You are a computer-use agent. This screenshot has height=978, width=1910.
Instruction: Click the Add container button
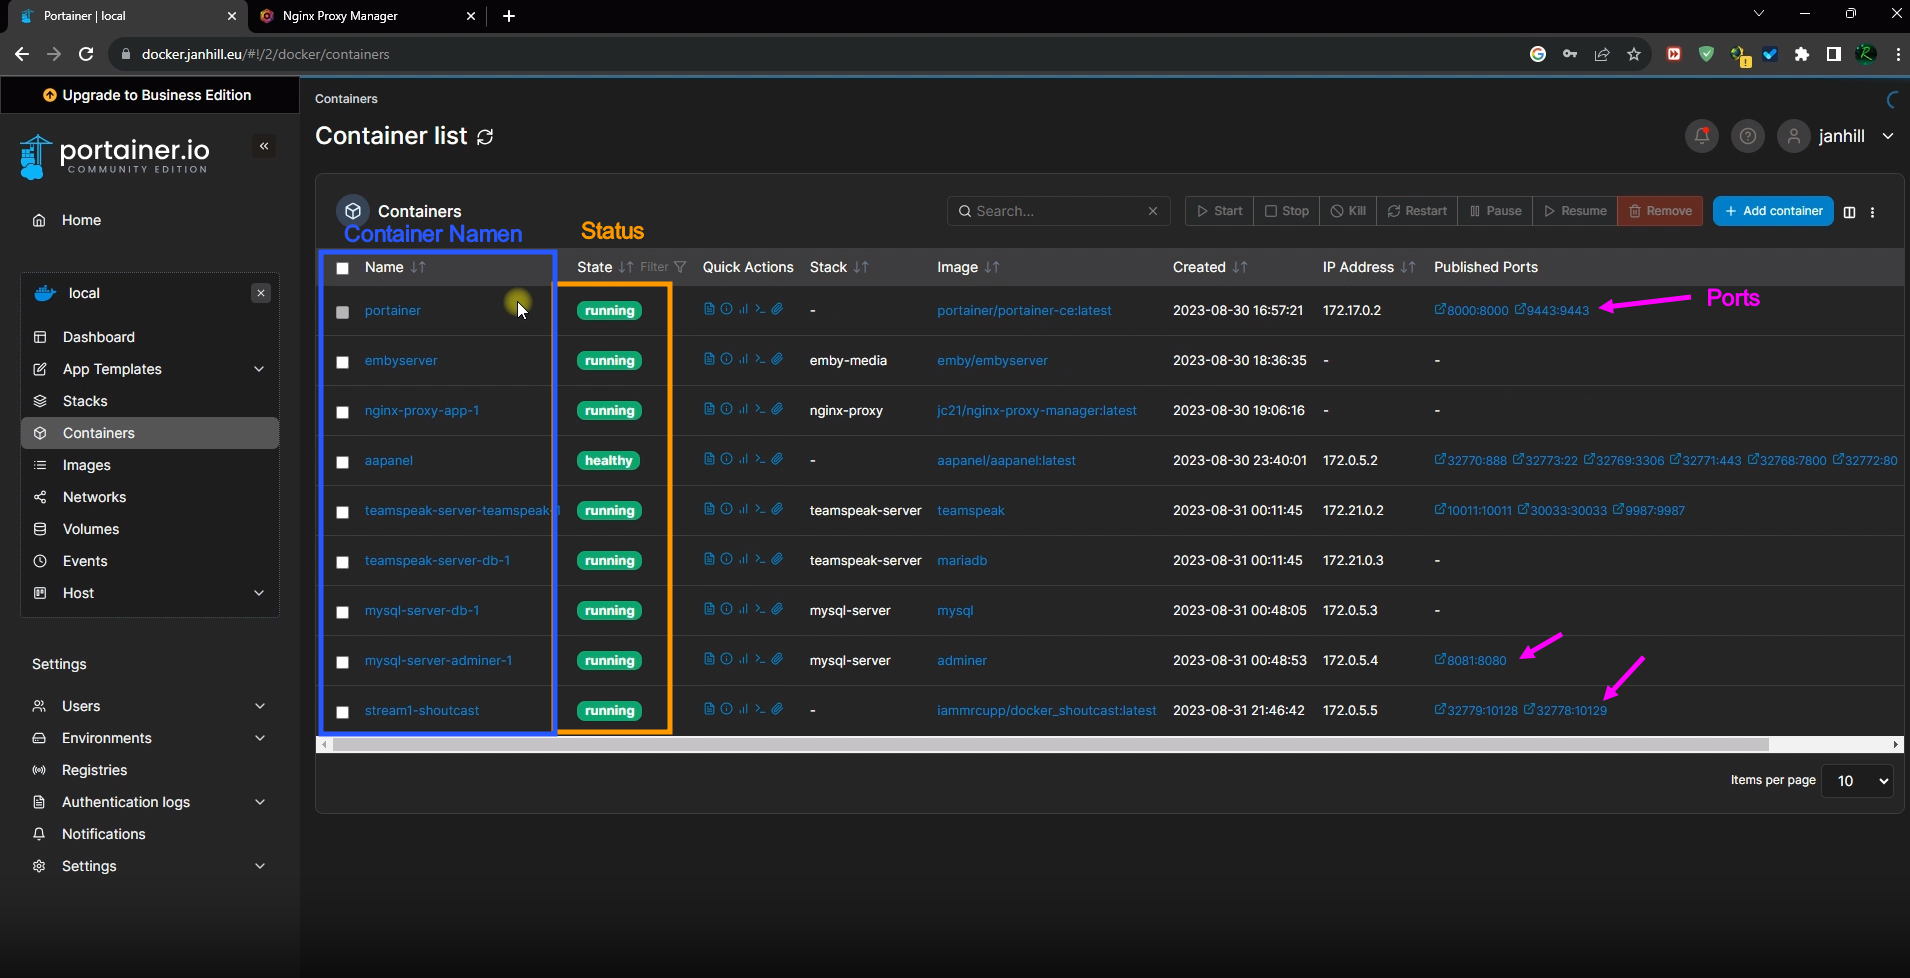coord(1773,211)
